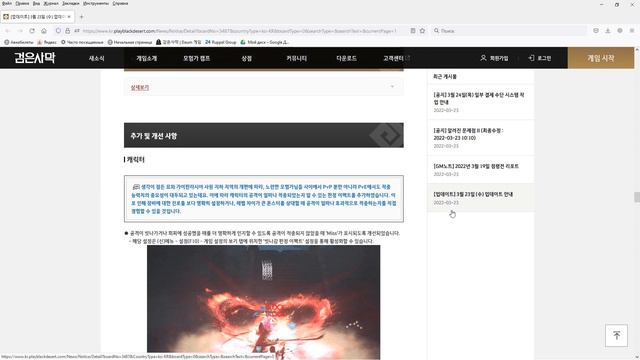Close the current browser tab

tap(69, 17)
